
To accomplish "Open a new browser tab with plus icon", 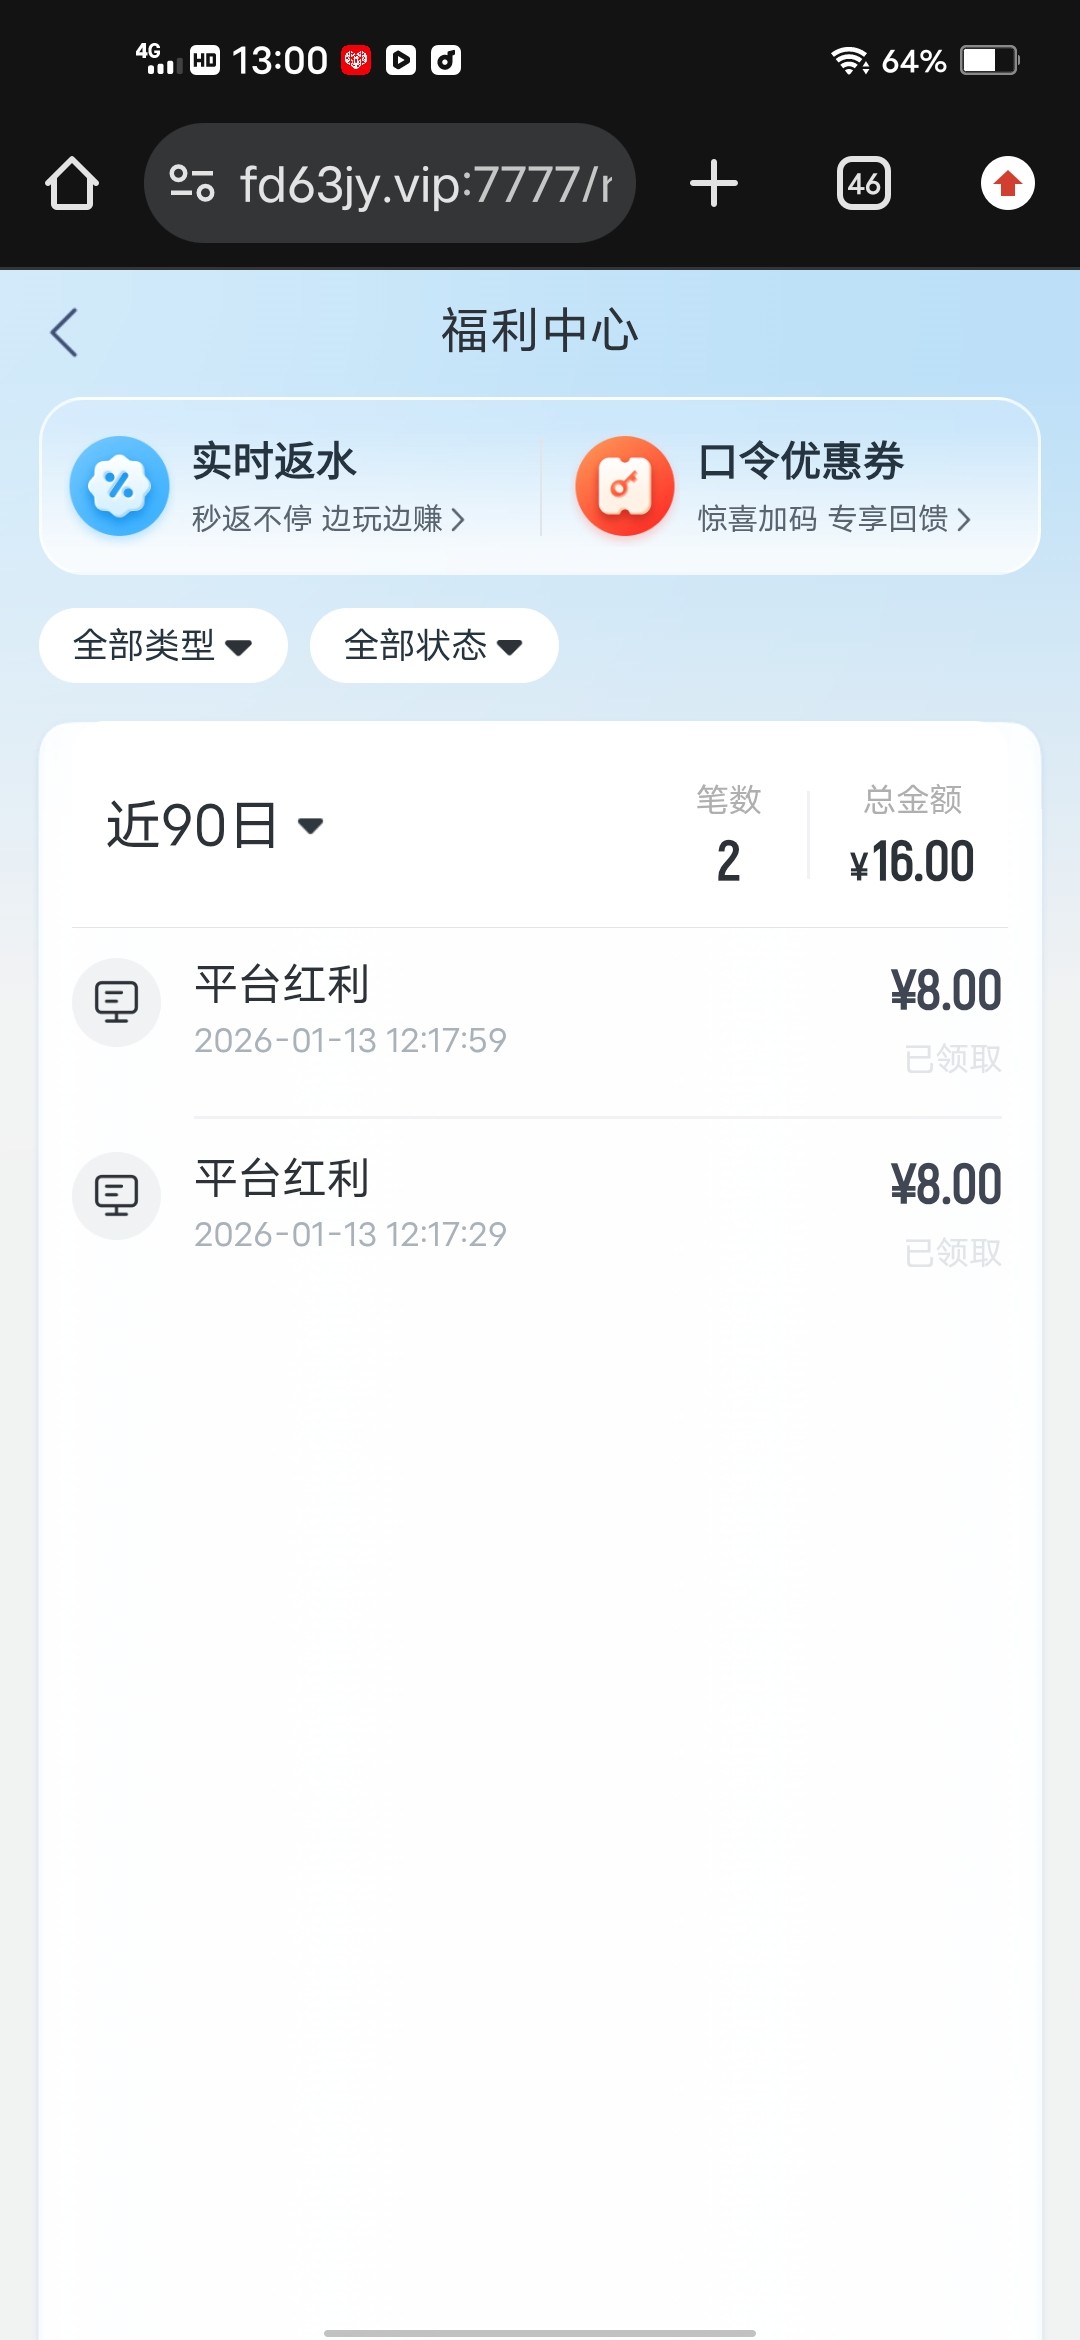I will point(714,184).
